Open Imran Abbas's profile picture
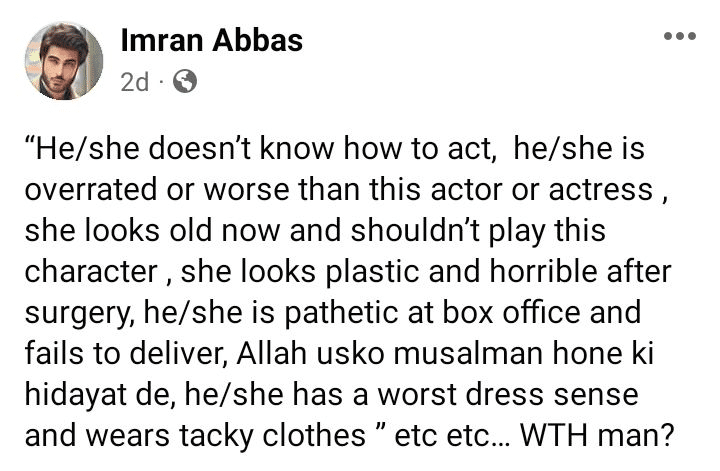The width and height of the screenshot is (720, 471). point(64,61)
